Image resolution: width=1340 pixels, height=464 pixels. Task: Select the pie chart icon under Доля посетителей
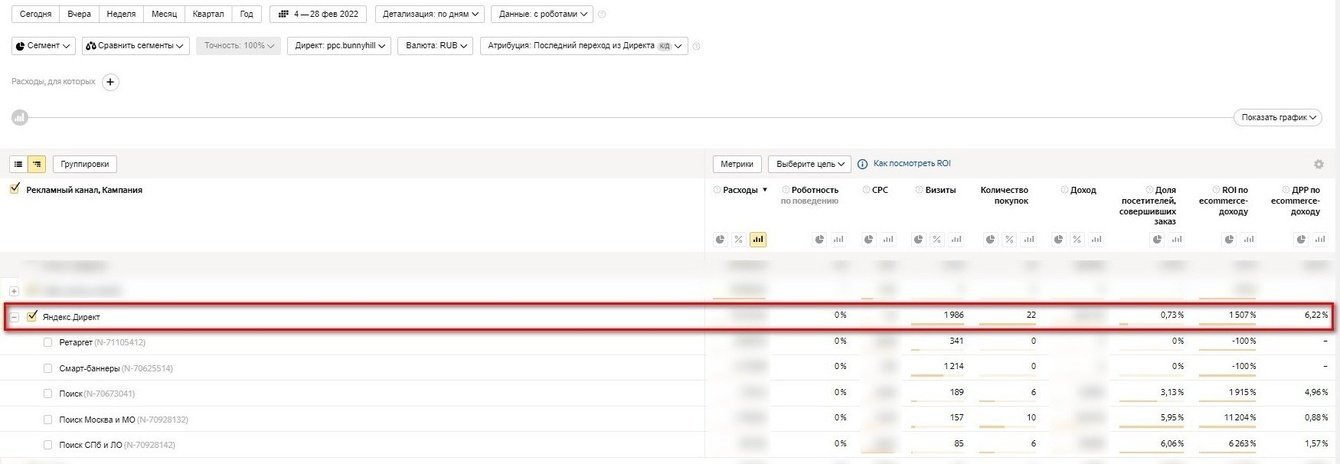1157,239
